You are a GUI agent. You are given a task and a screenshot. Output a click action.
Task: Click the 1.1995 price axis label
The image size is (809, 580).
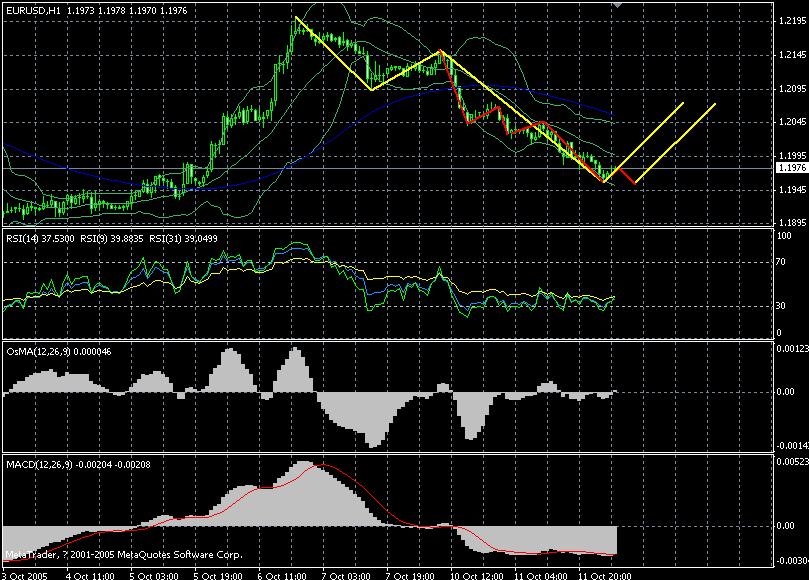click(792, 156)
